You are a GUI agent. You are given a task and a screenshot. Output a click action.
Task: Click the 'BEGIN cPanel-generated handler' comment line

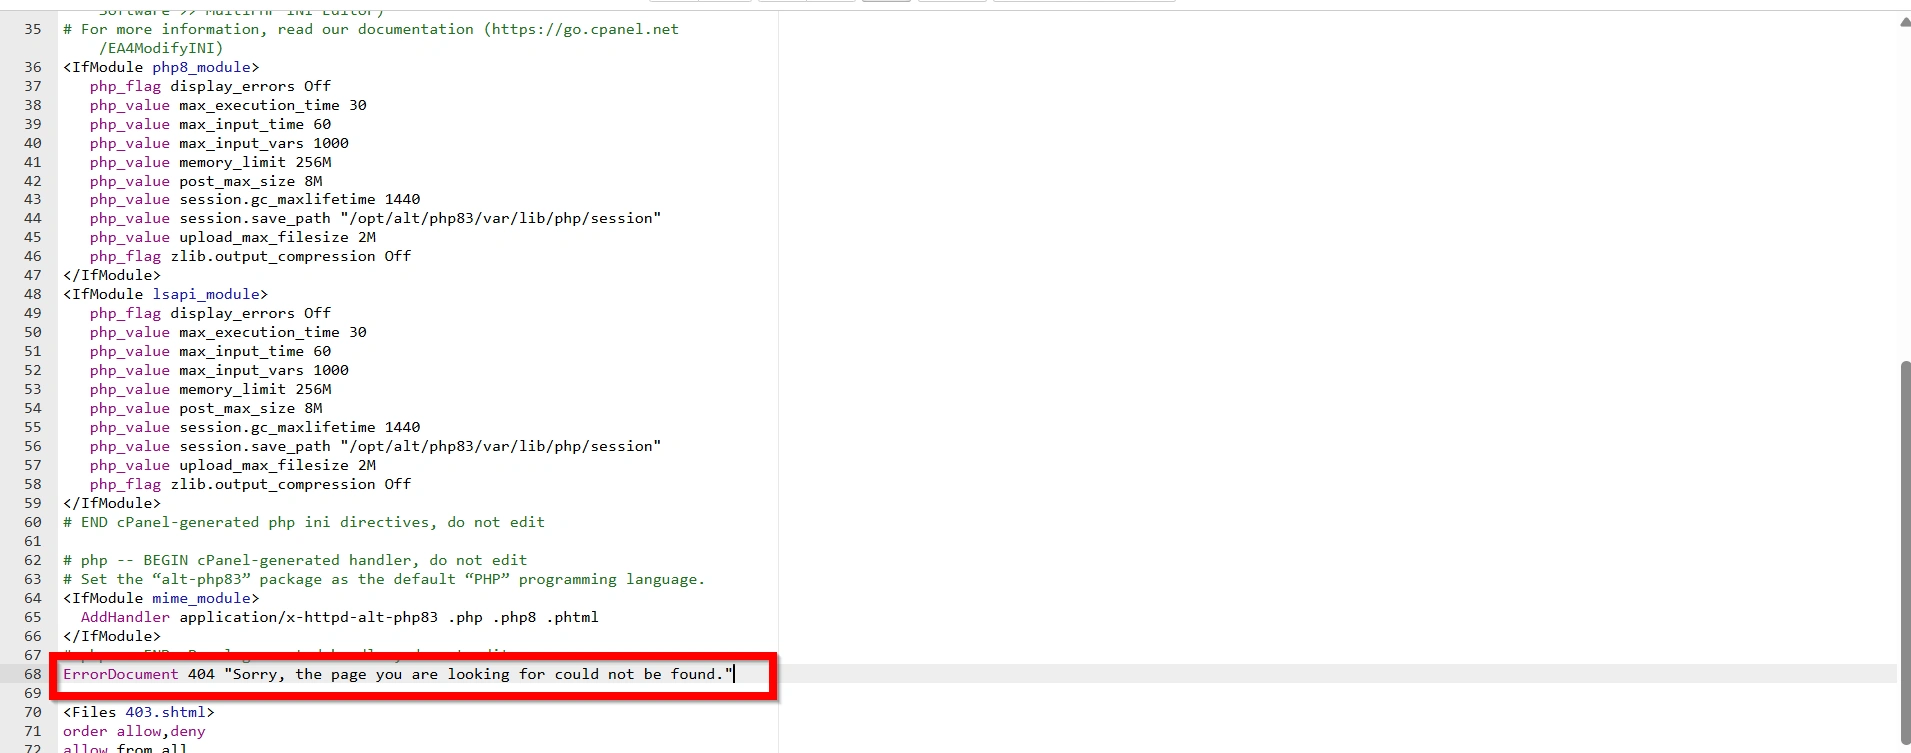click(295, 560)
